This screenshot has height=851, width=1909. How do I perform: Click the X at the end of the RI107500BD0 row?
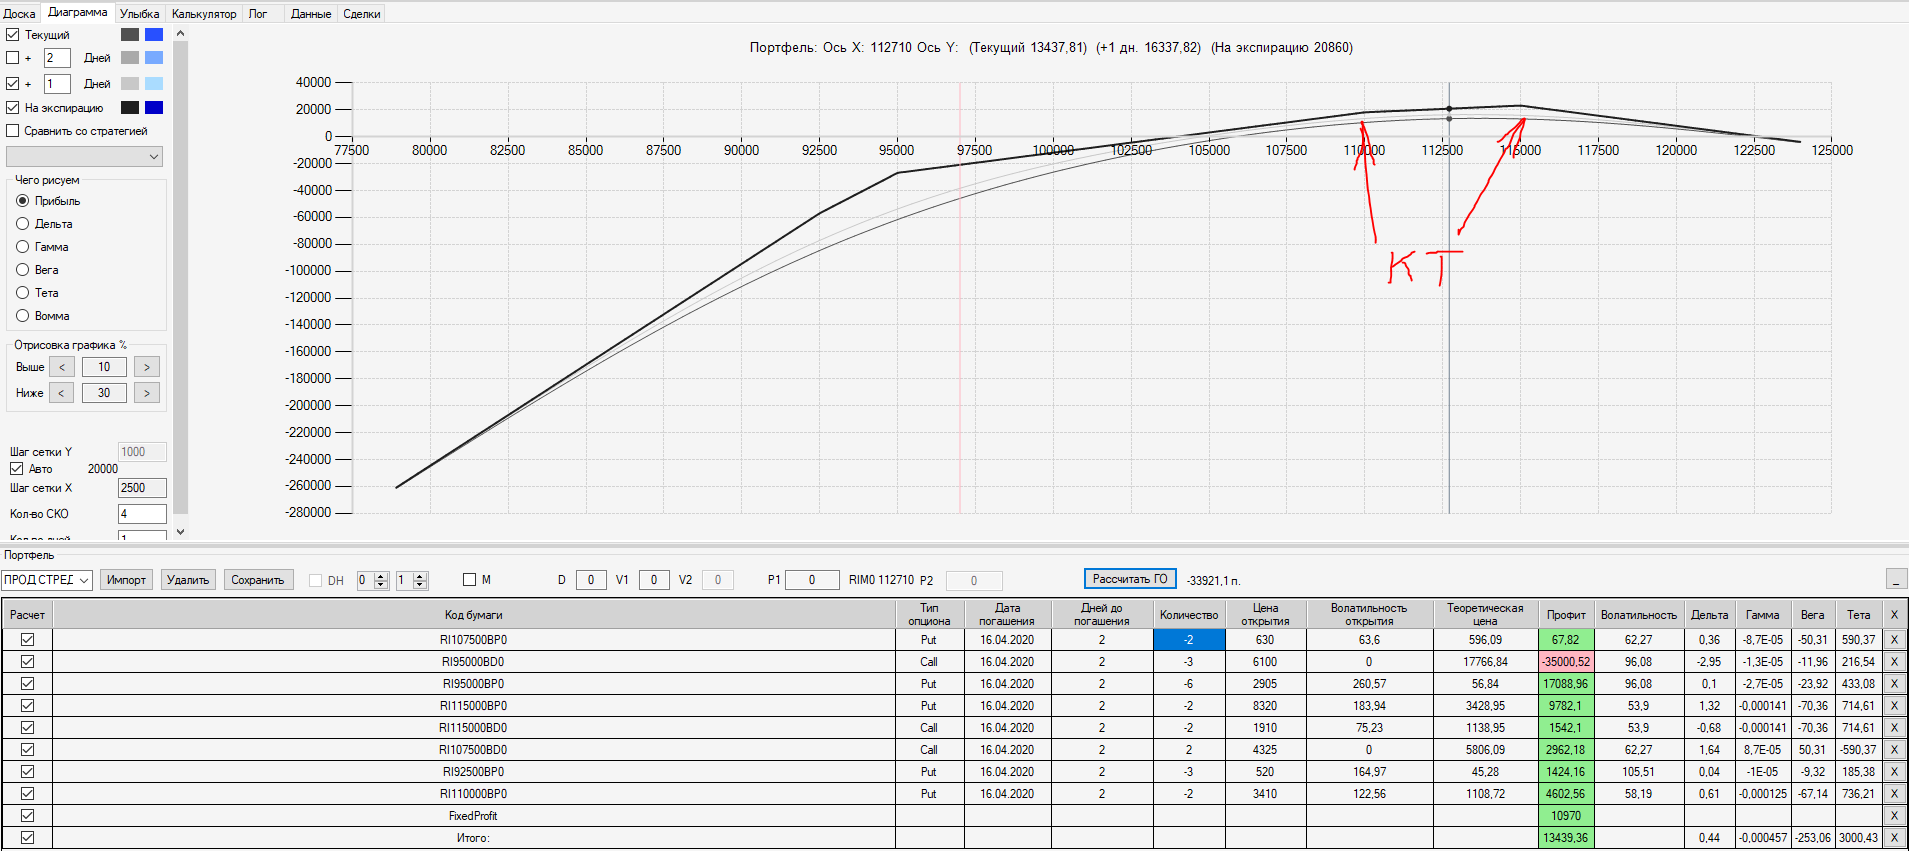1894,750
